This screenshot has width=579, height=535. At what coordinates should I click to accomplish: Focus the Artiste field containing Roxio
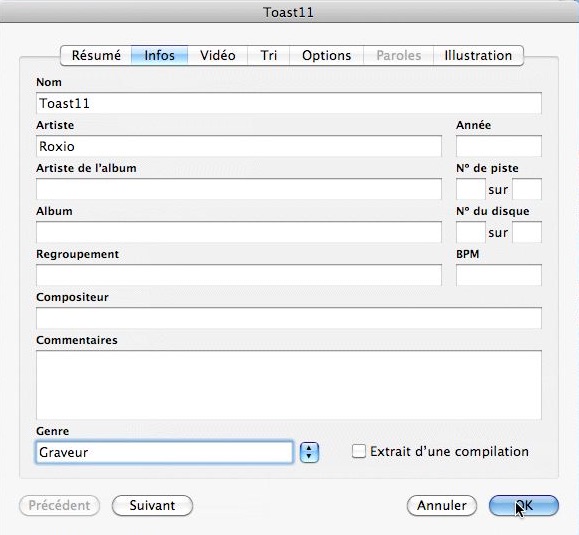(239, 146)
